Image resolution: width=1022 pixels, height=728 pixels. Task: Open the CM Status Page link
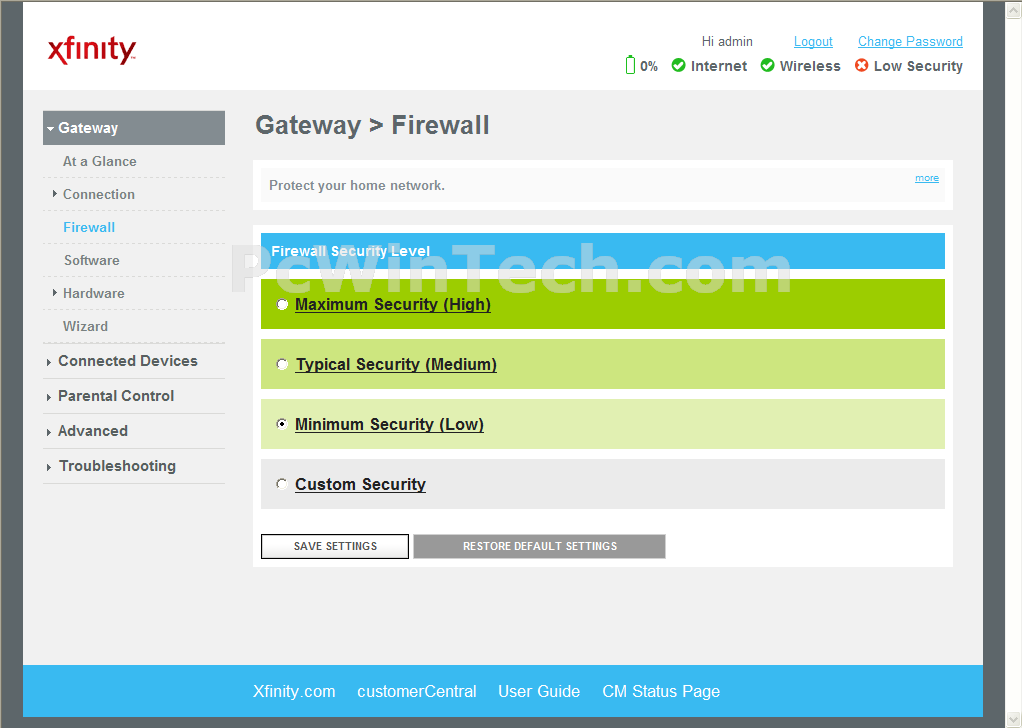coord(661,692)
